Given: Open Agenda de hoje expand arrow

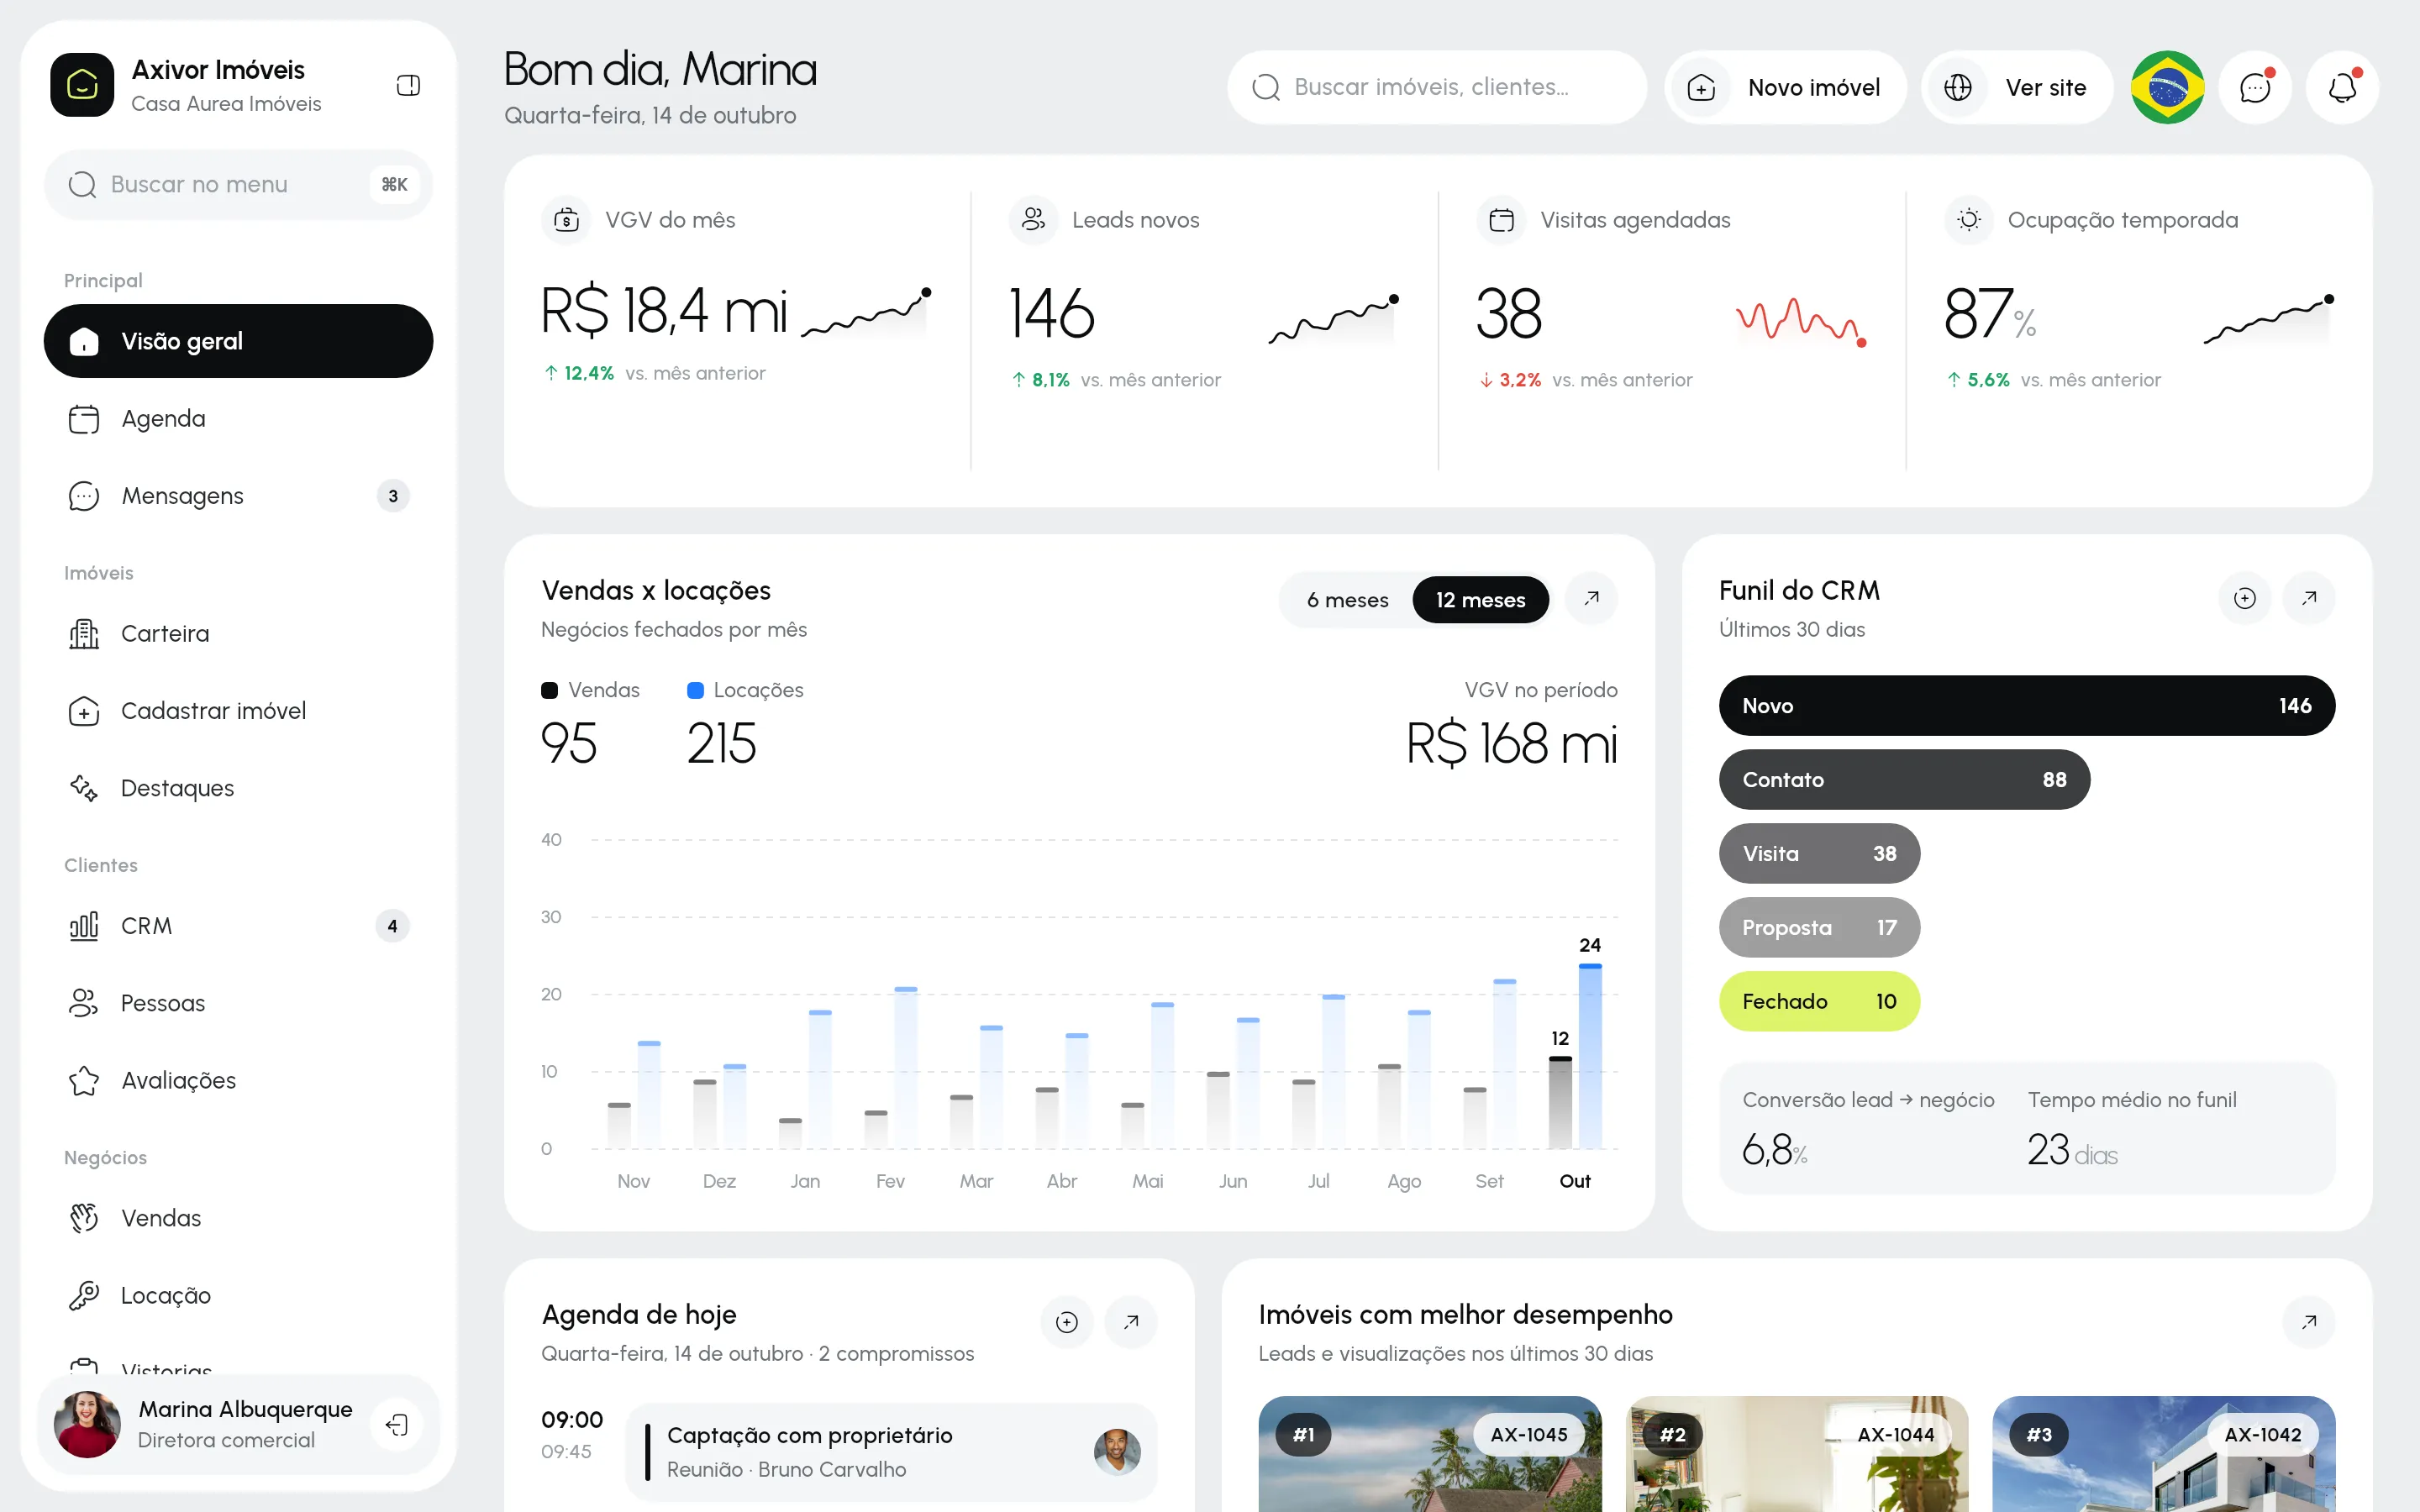Looking at the screenshot, I should point(1131,1322).
